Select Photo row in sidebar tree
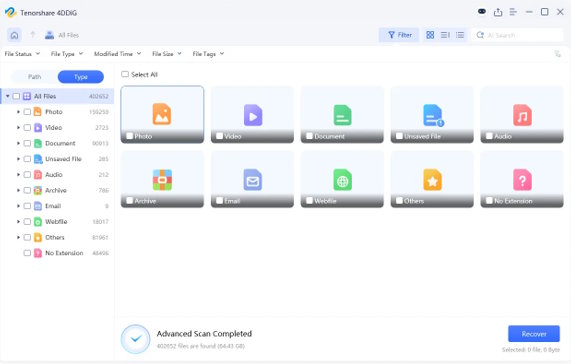The image size is (571, 364). [x=58, y=112]
